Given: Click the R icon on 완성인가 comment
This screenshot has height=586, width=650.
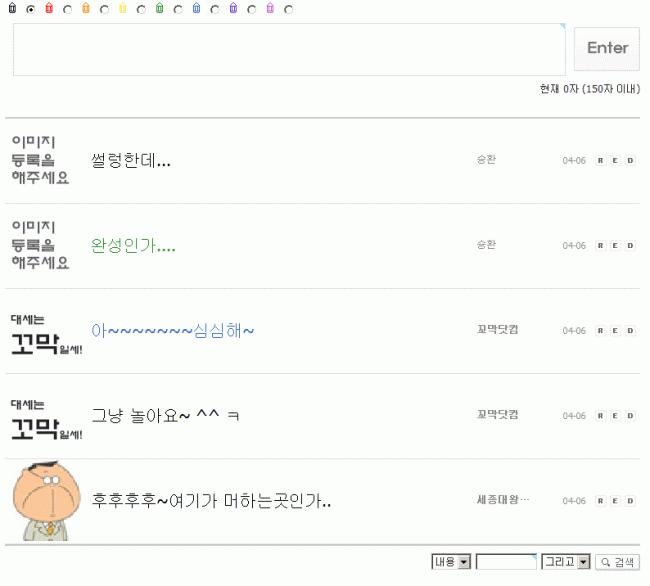Looking at the screenshot, I should click(x=600, y=246).
